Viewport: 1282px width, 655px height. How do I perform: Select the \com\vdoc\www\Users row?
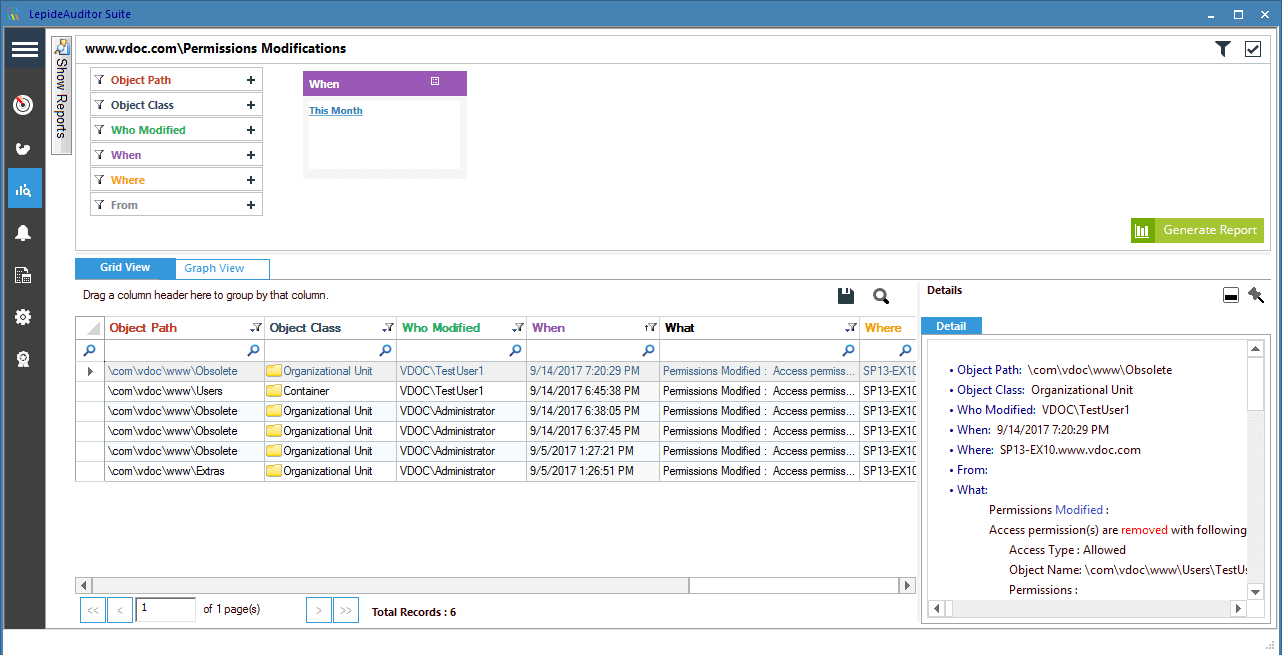tap(496, 391)
